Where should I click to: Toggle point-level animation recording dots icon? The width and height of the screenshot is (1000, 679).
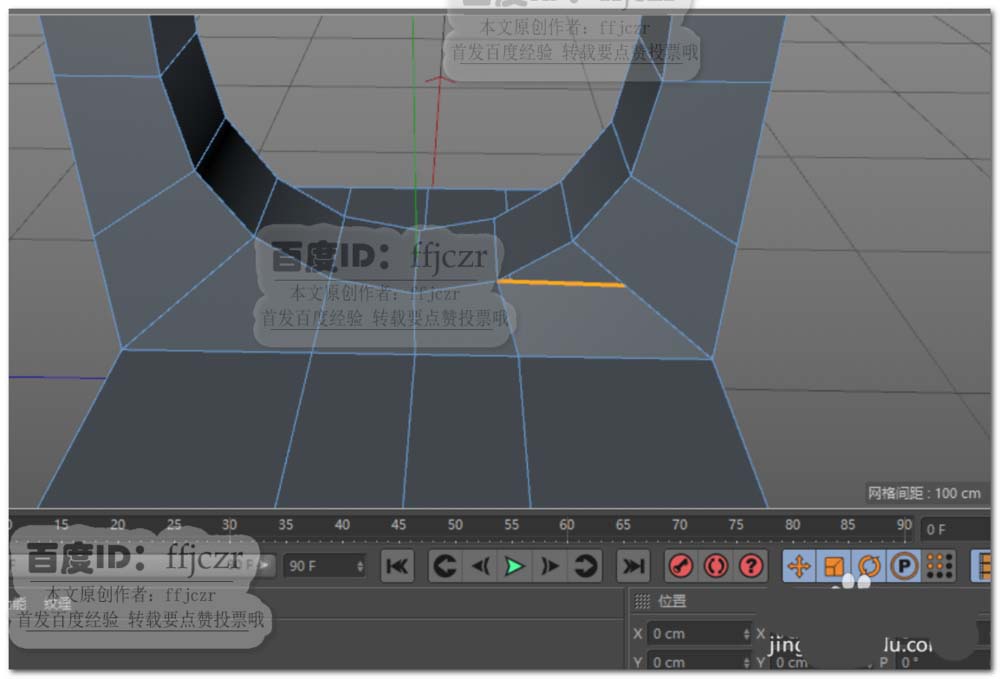tap(939, 566)
